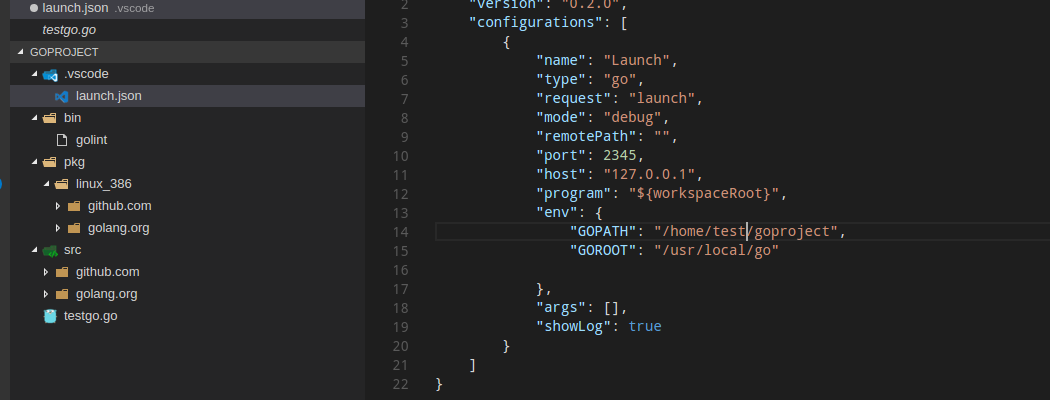Click the "remotePath" key

[x=587, y=137]
